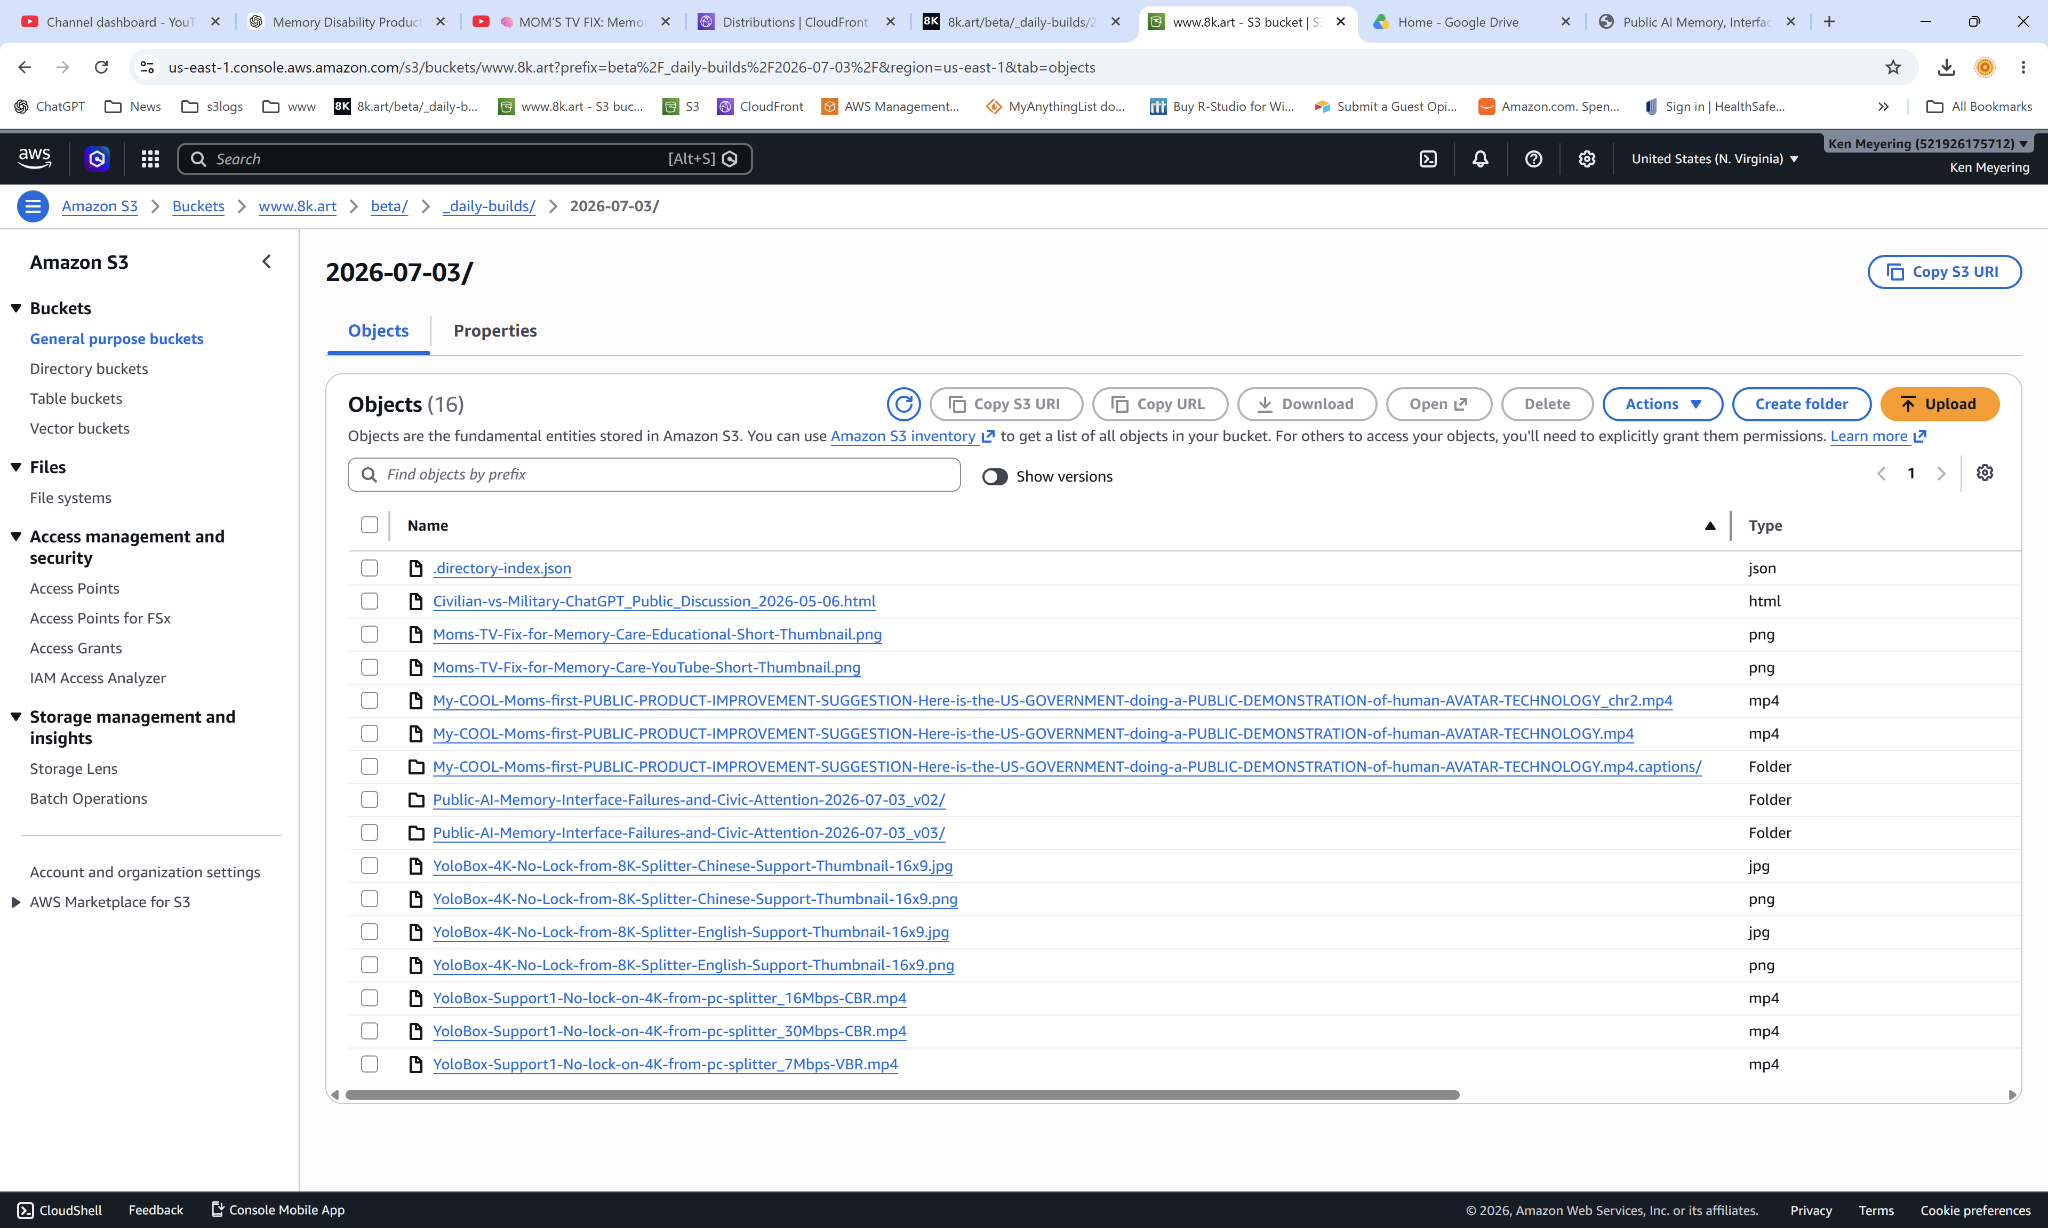Open Ken Meyering account menu
This screenshot has width=2048, height=1228.
click(x=1928, y=144)
